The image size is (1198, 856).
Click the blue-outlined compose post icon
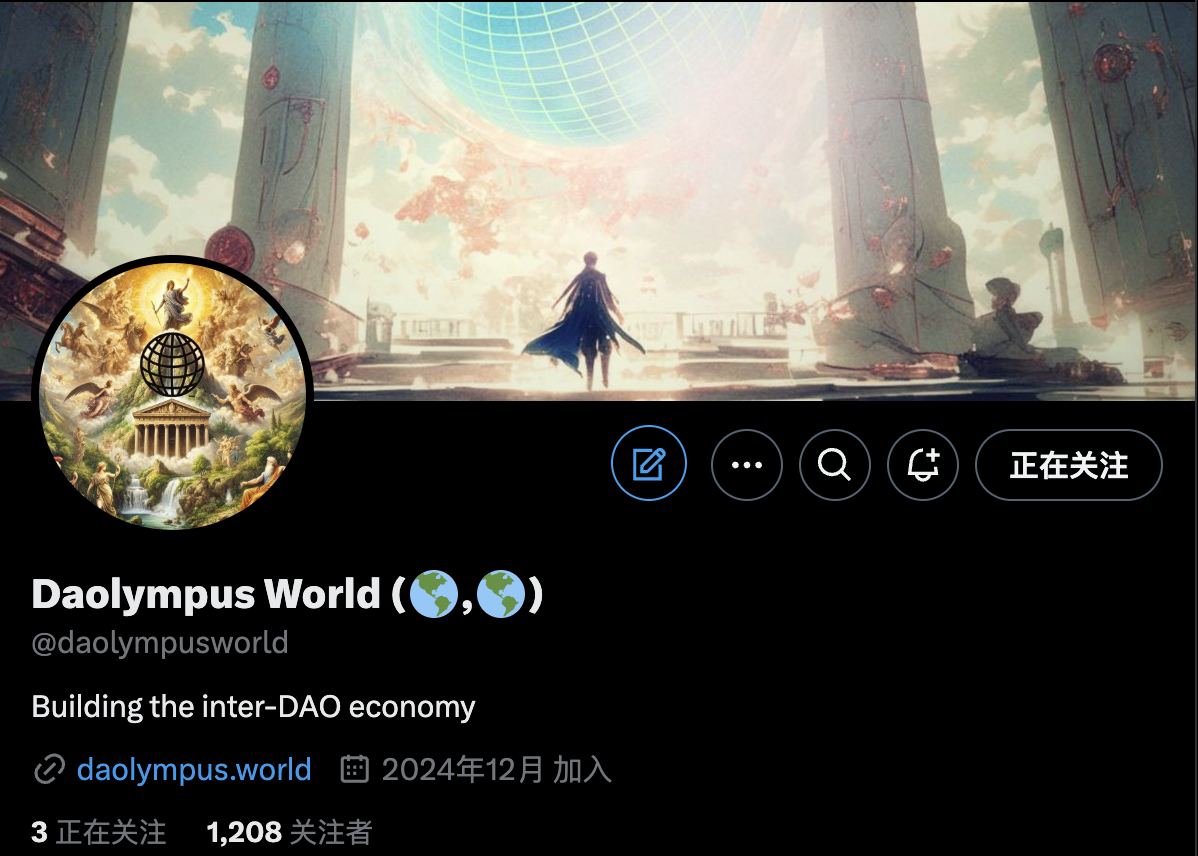[x=649, y=464]
